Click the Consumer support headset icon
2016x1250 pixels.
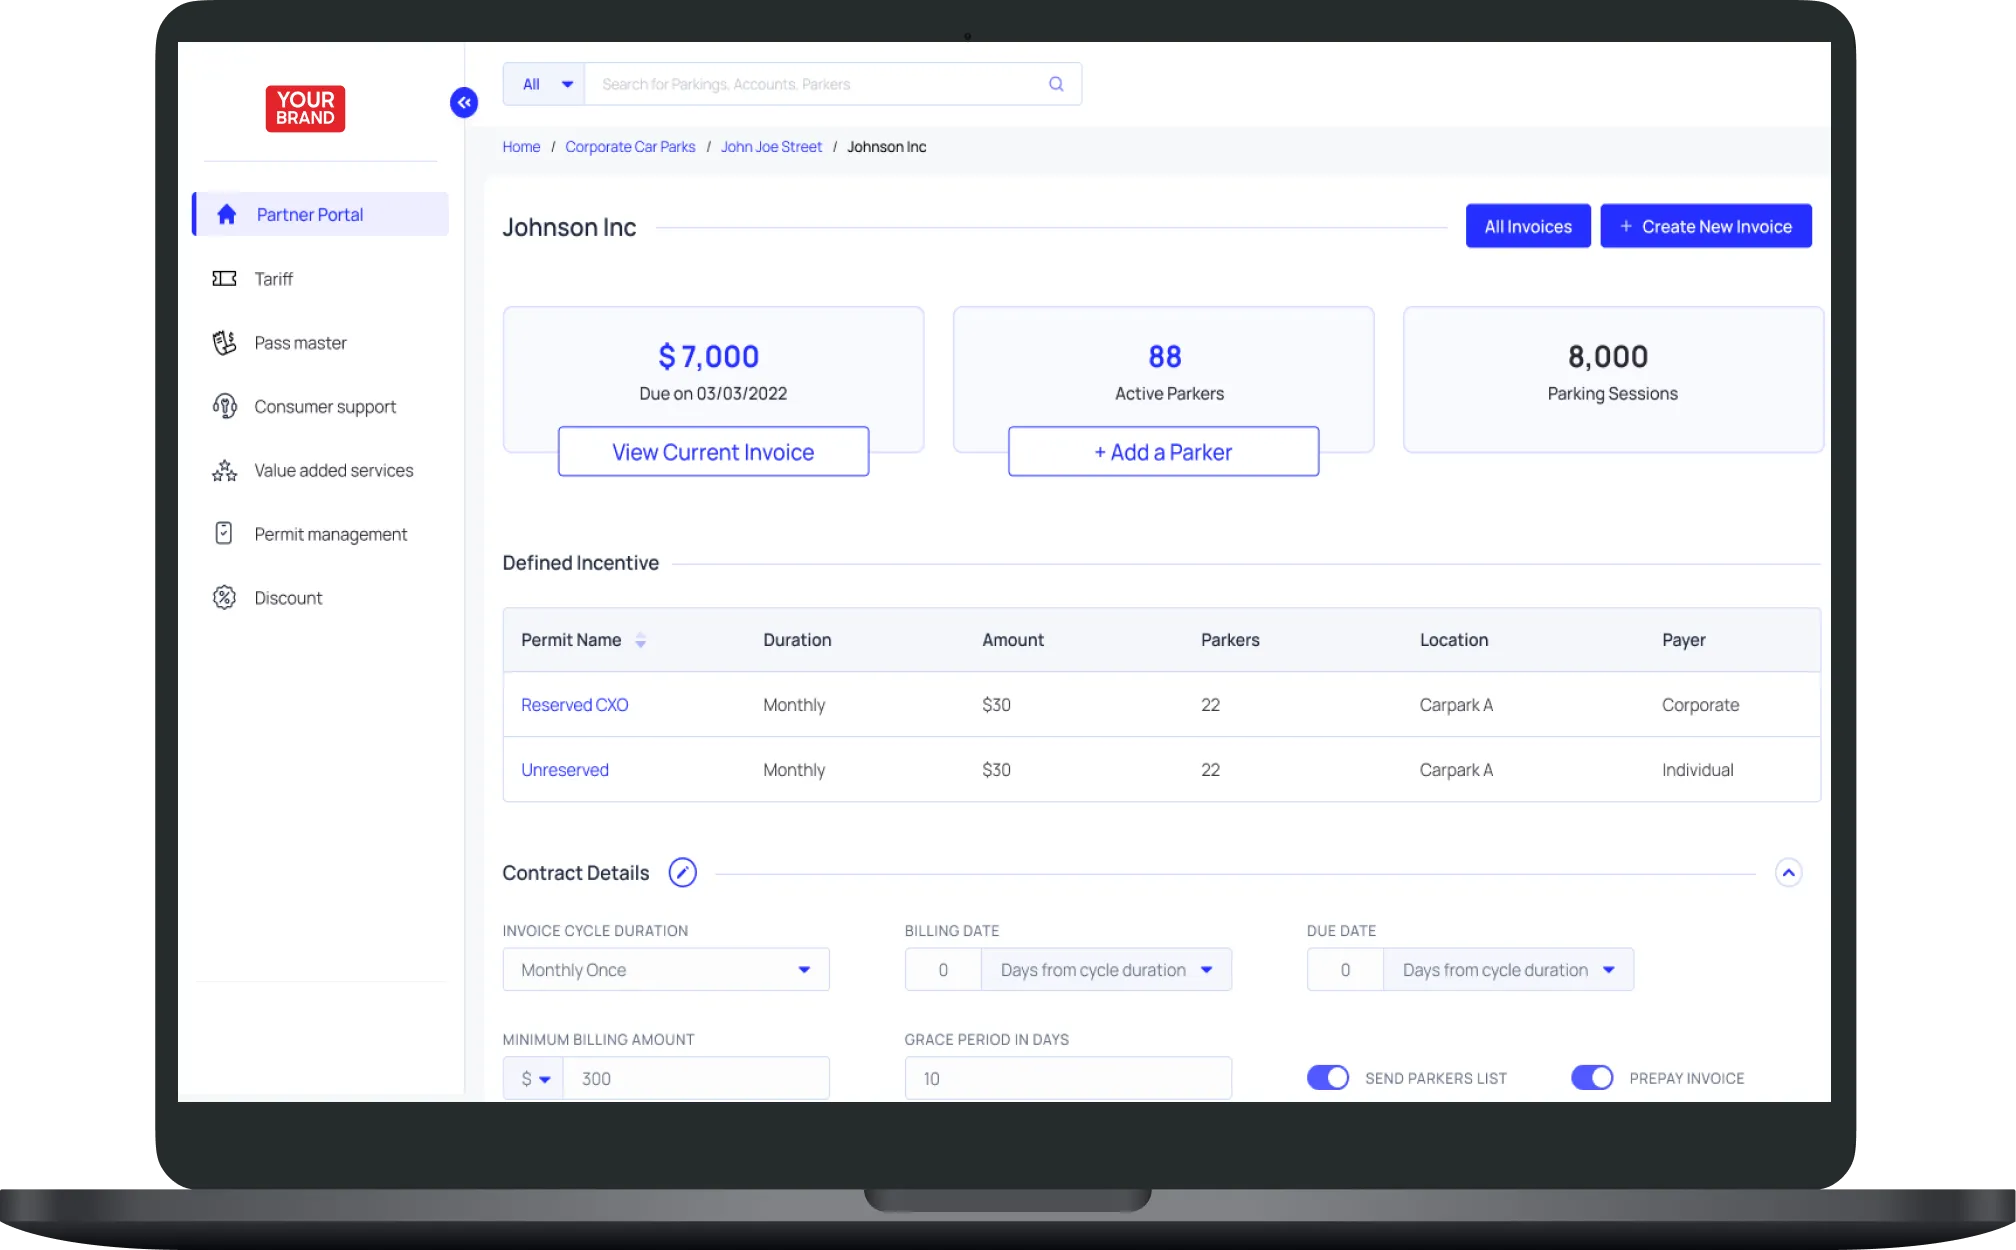[x=225, y=406]
